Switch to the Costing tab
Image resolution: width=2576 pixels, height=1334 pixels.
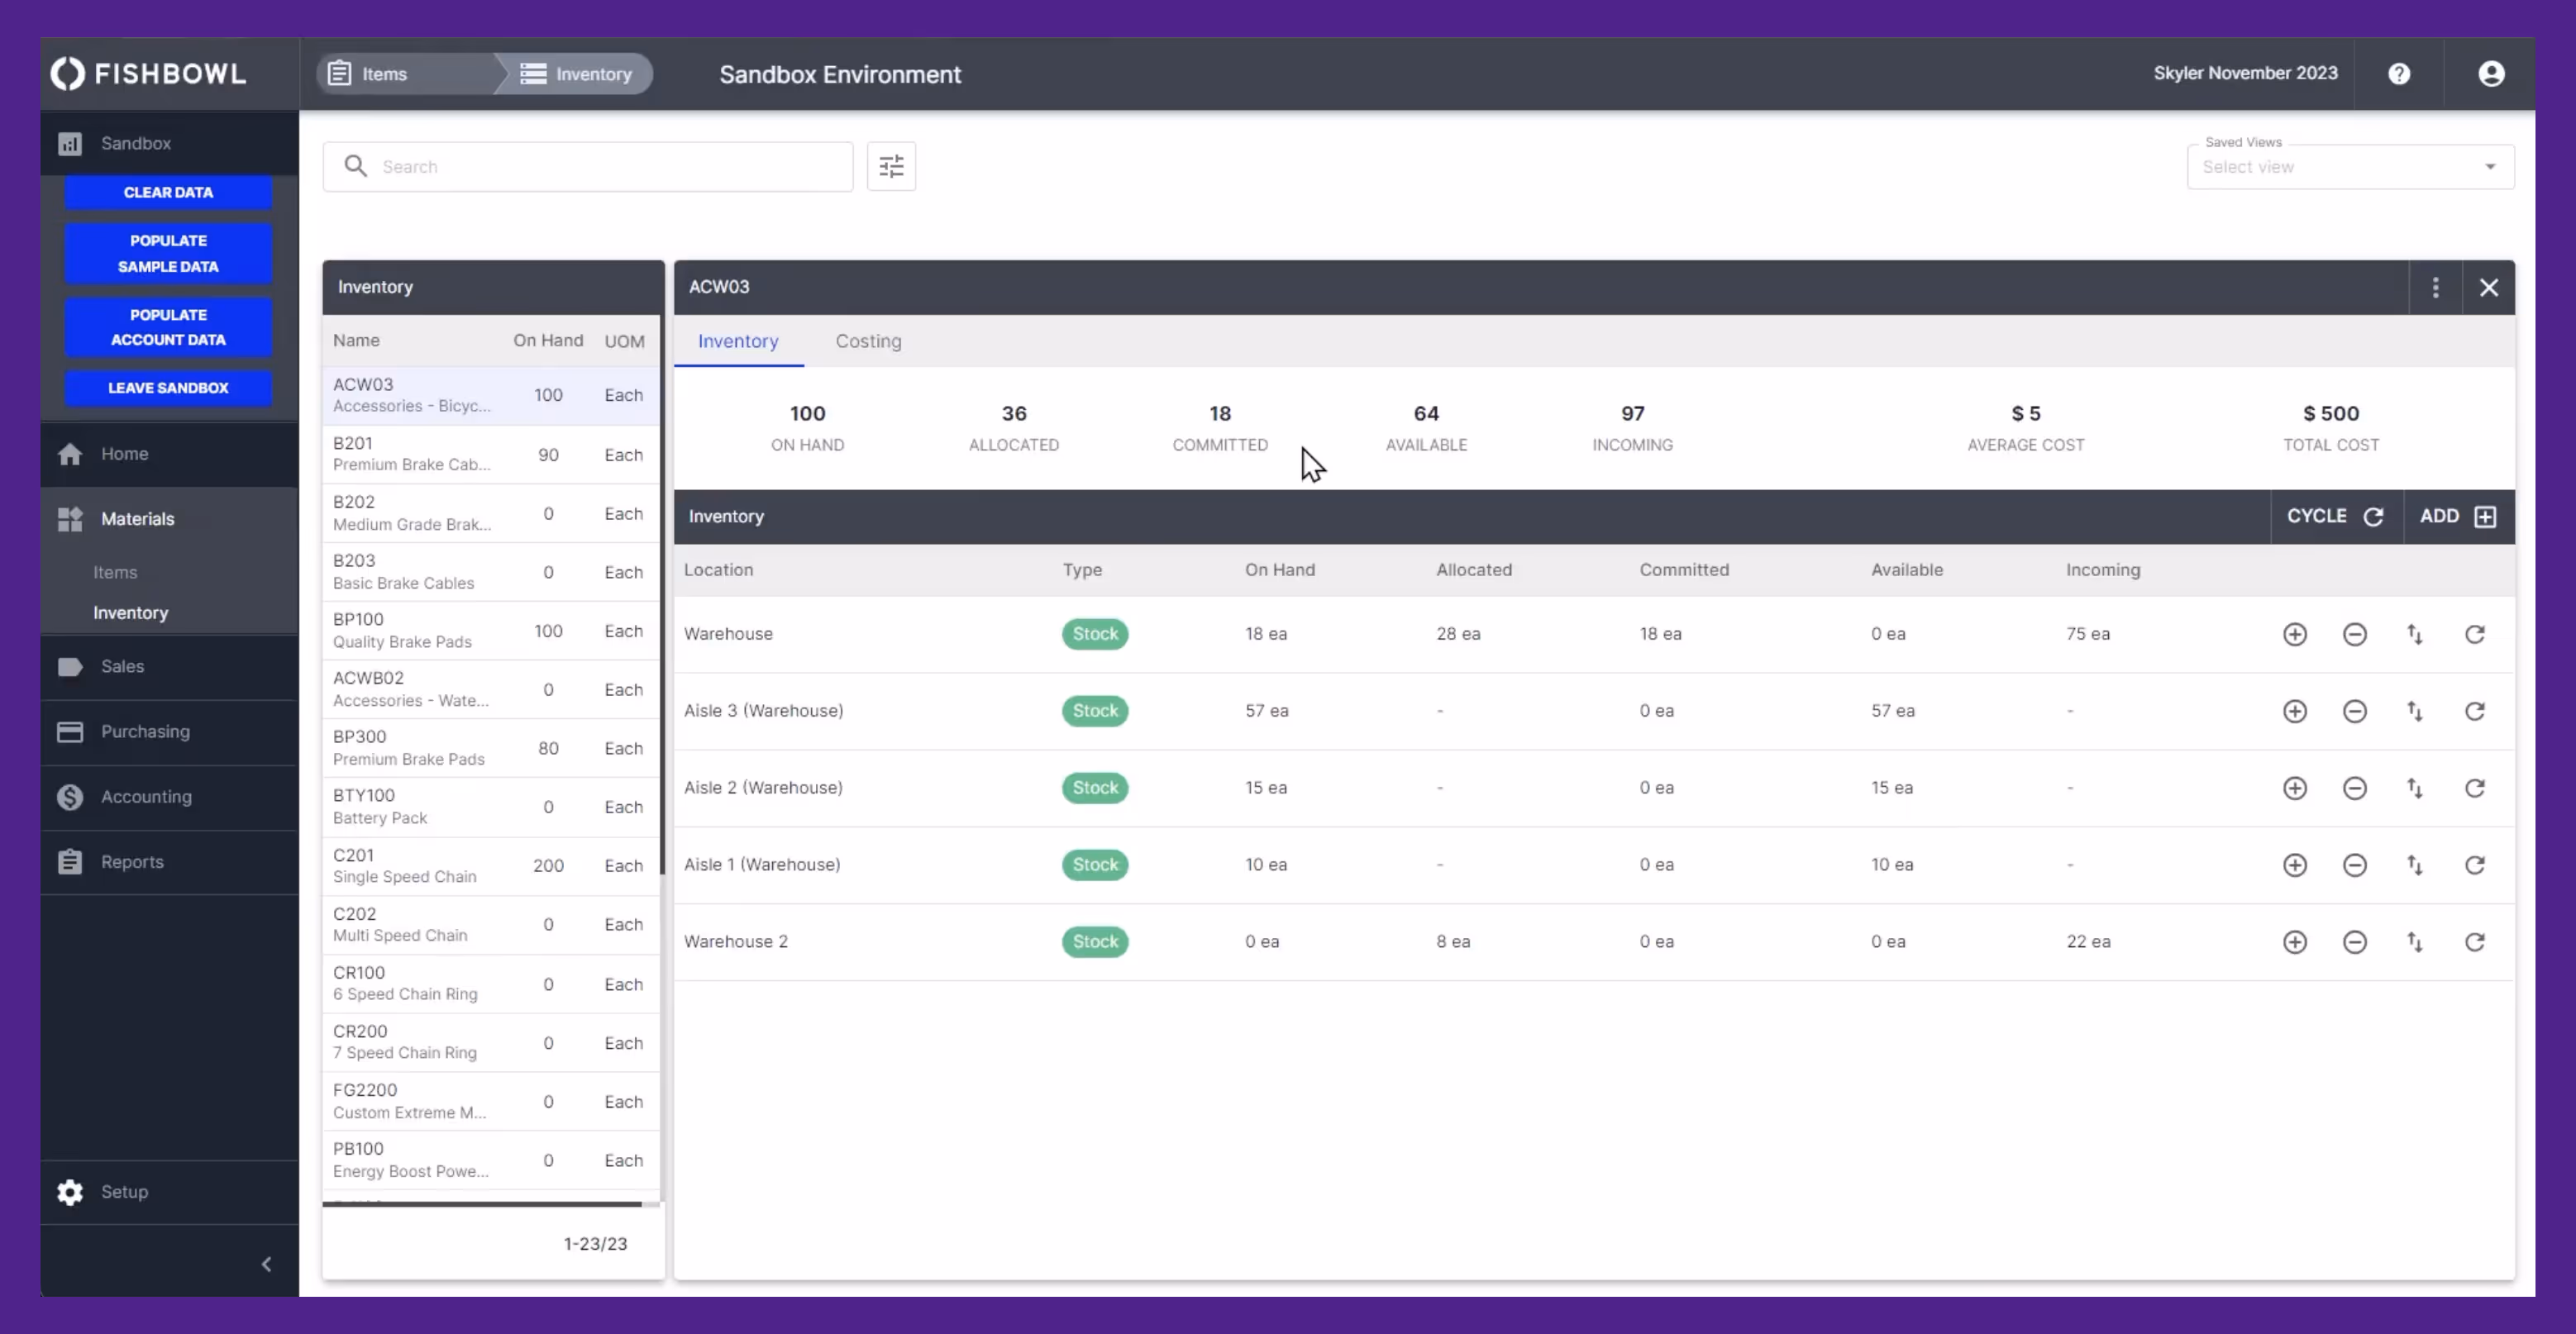click(868, 341)
